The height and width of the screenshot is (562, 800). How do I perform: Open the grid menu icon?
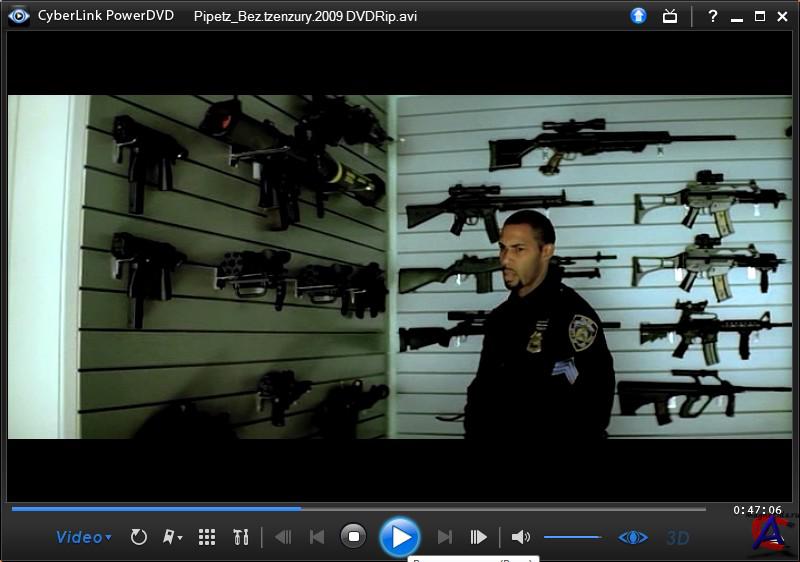[x=207, y=538]
